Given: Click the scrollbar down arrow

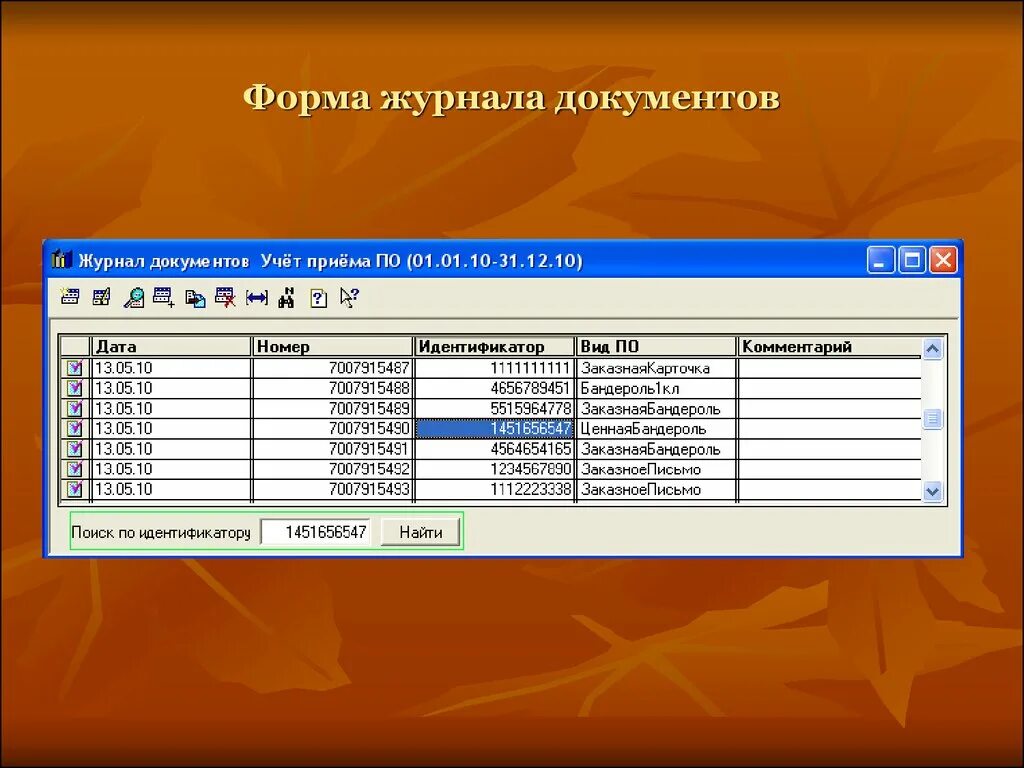Looking at the screenshot, I should click(933, 491).
